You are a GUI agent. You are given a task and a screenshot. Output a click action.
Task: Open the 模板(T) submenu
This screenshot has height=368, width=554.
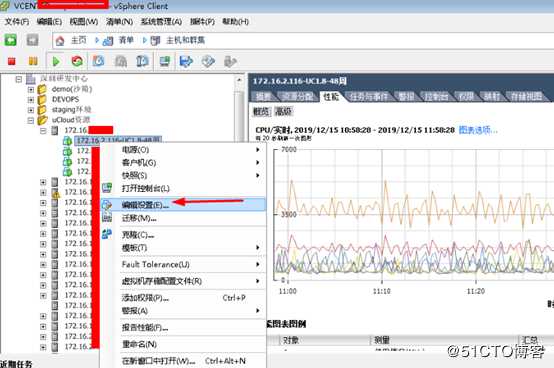pos(183,248)
